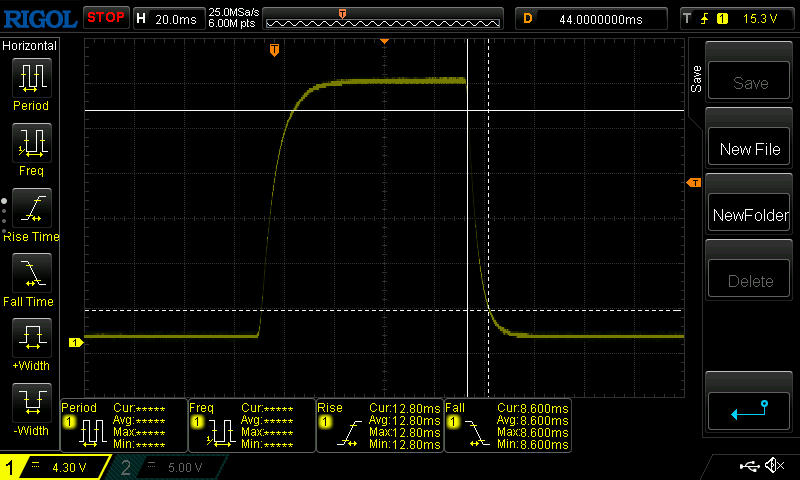Toggle the red STOP run indicator
This screenshot has width=800, height=480.
(x=105, y=18)
